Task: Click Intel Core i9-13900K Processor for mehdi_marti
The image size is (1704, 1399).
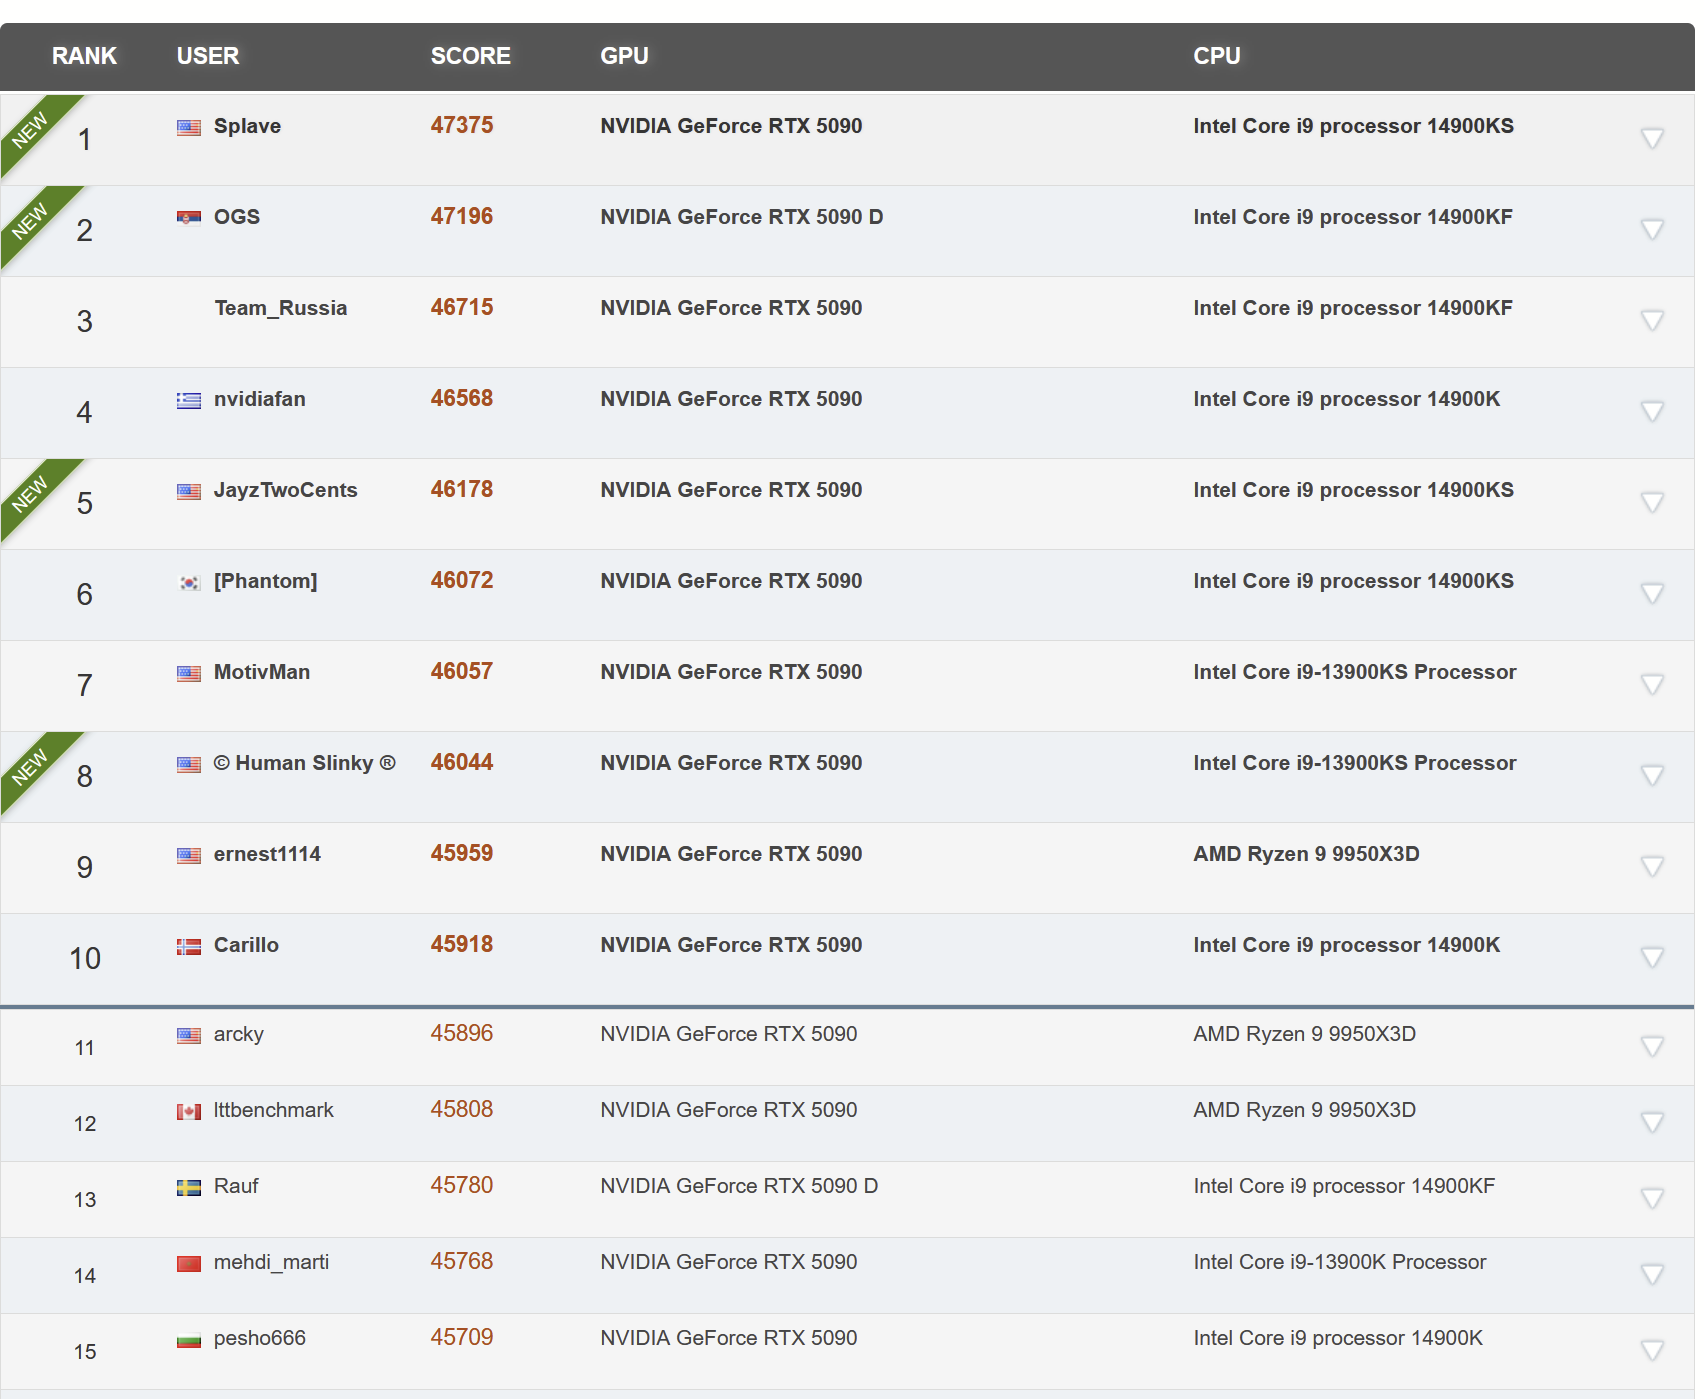Action: pyautogui.click(x=1339, y=1262)
